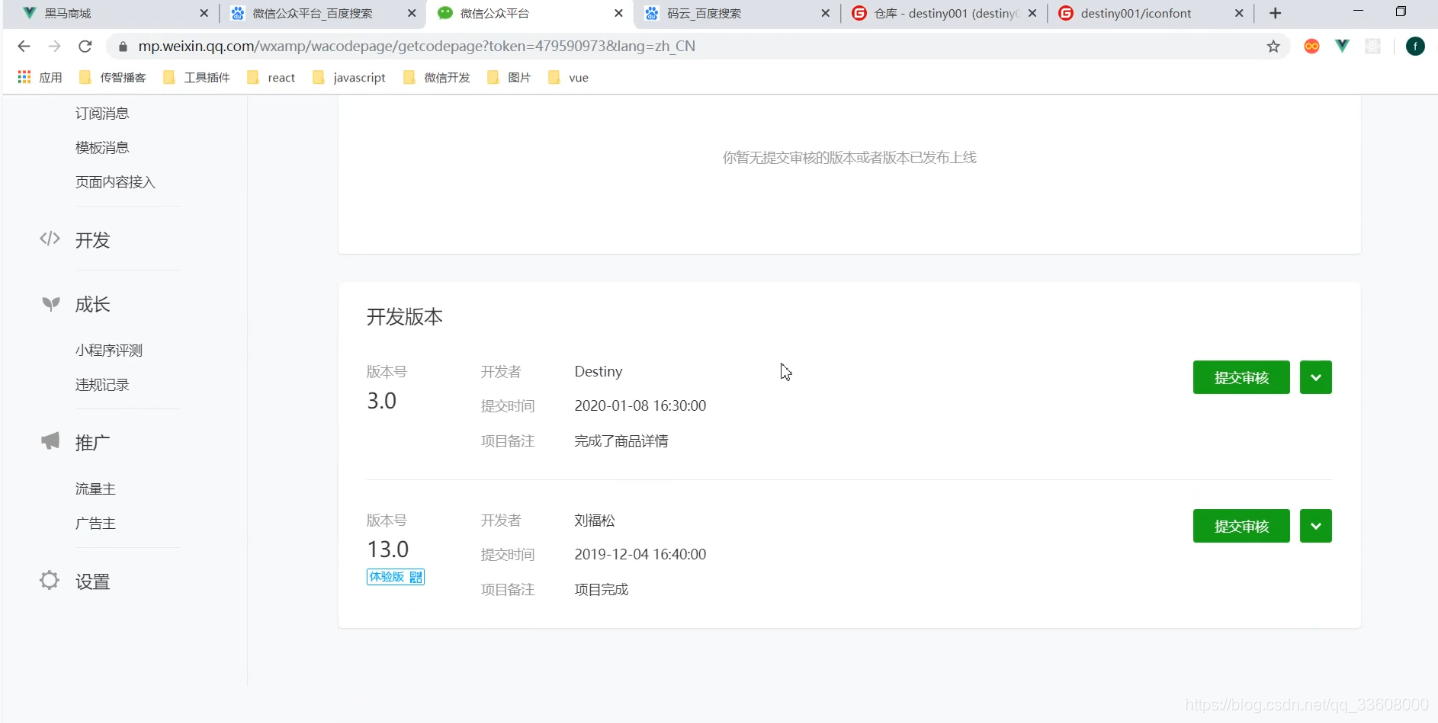Open the react bookmark folder
The width and height of the screenshot is (1438, 723).
click(x=271, y=77)
